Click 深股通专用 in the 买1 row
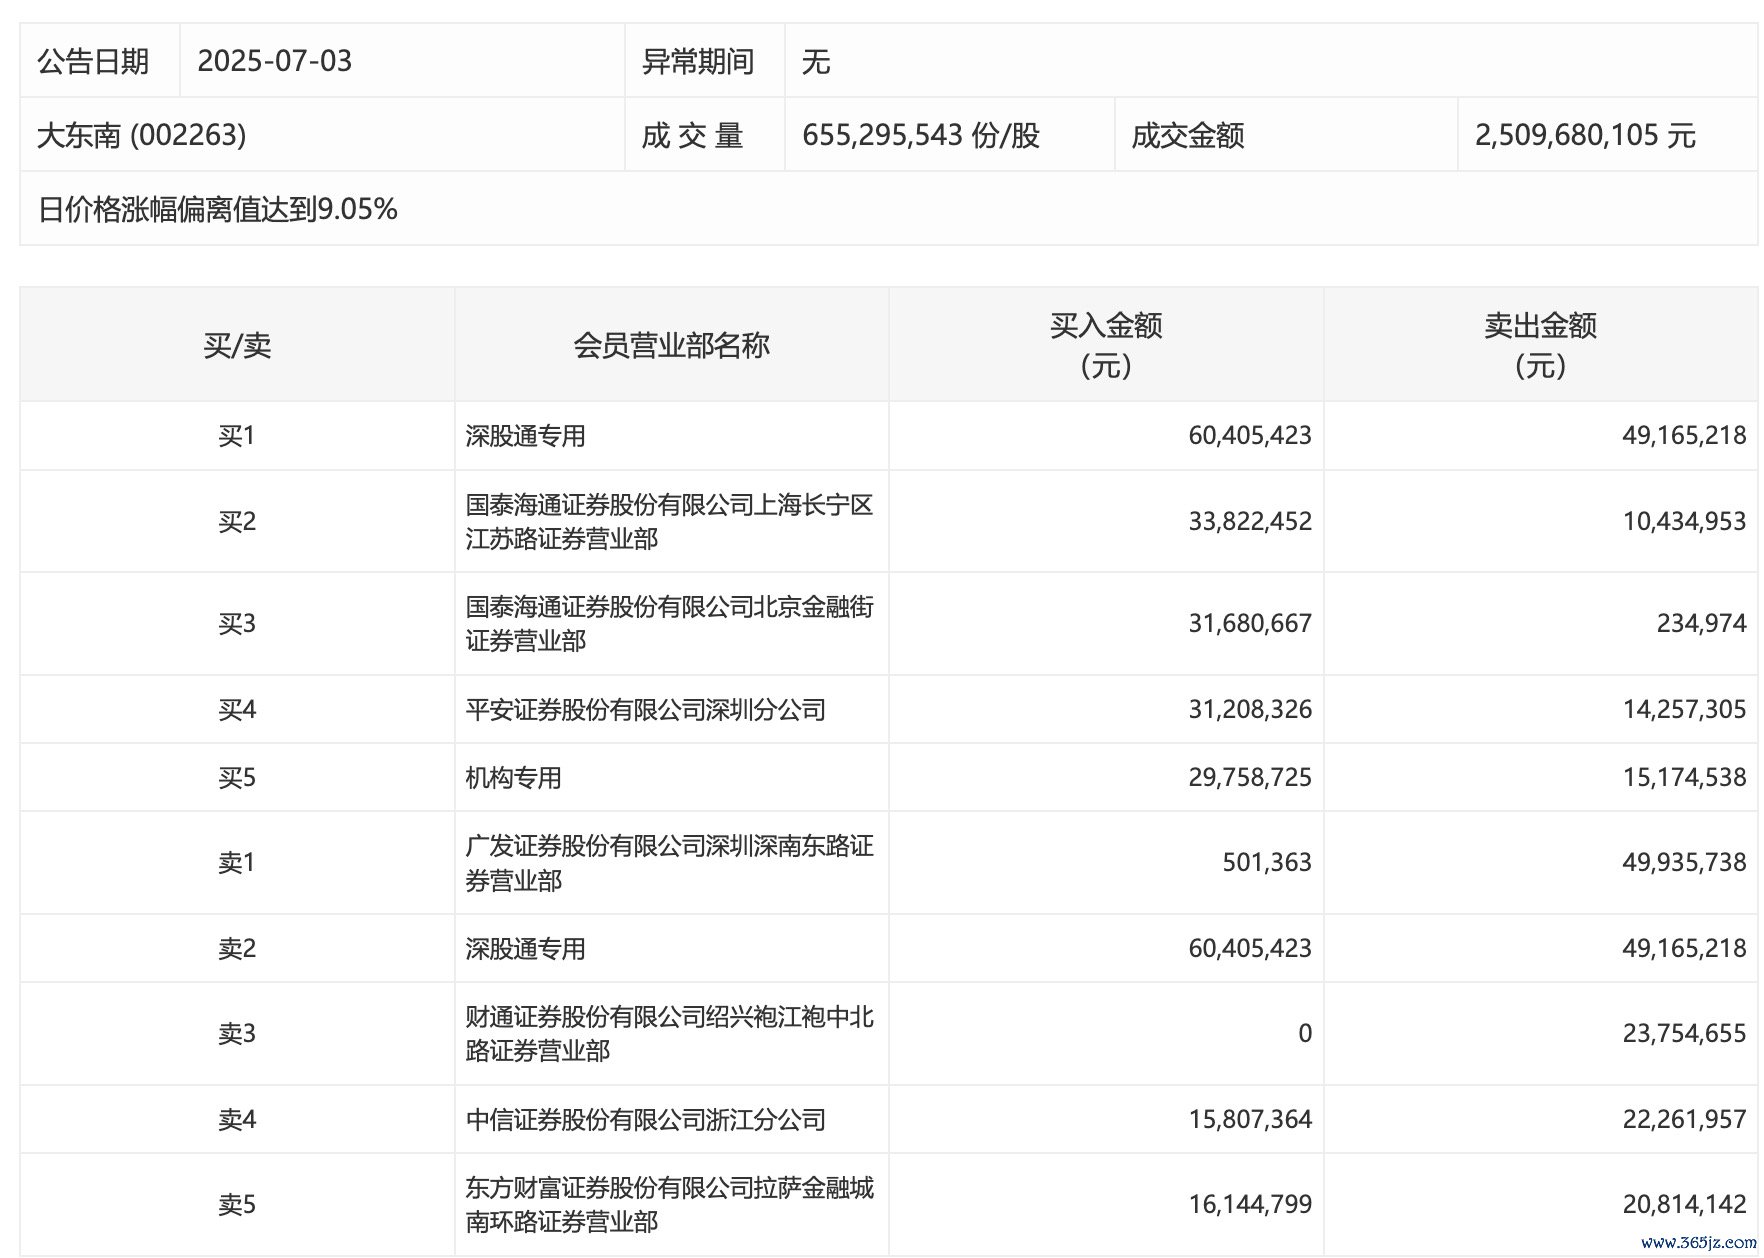The height and width of the screenshot is (1258, 1764). coord(525,436)
